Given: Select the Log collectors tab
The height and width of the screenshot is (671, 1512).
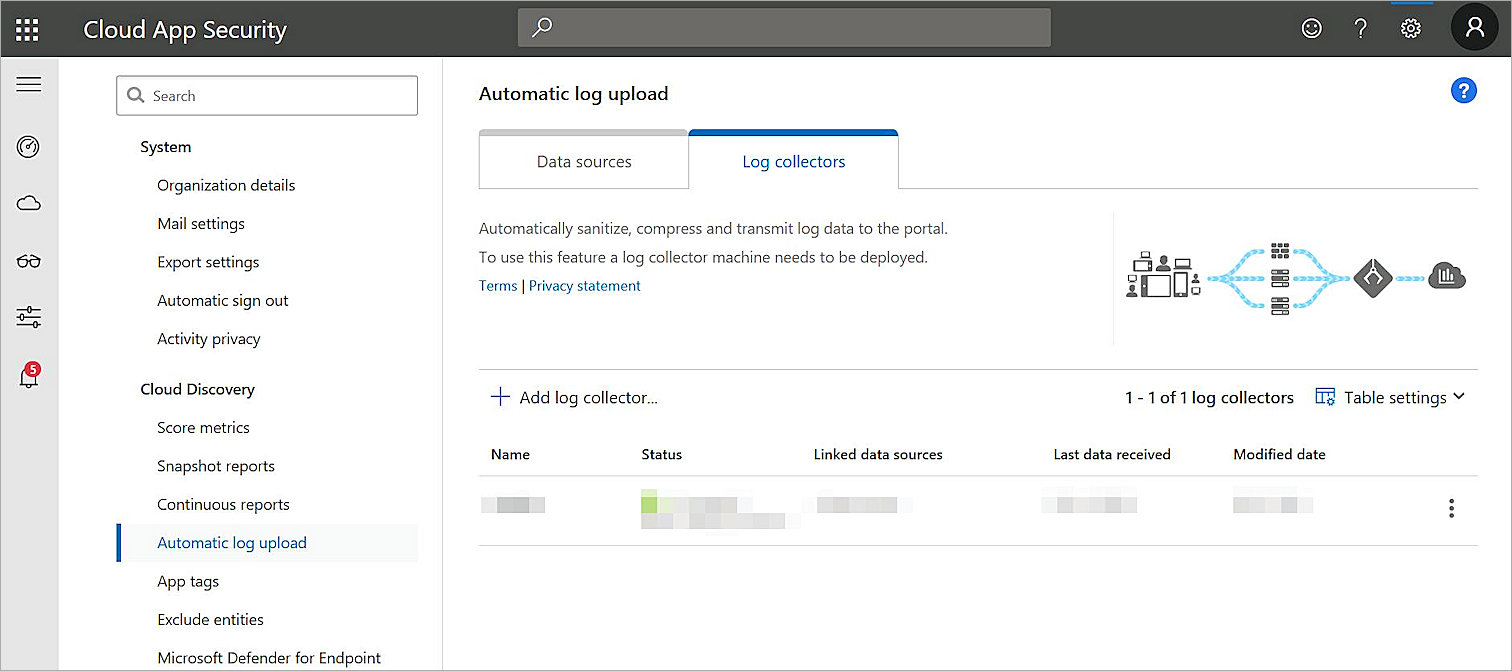Looking at the screenshot, I should pos(793,161).
